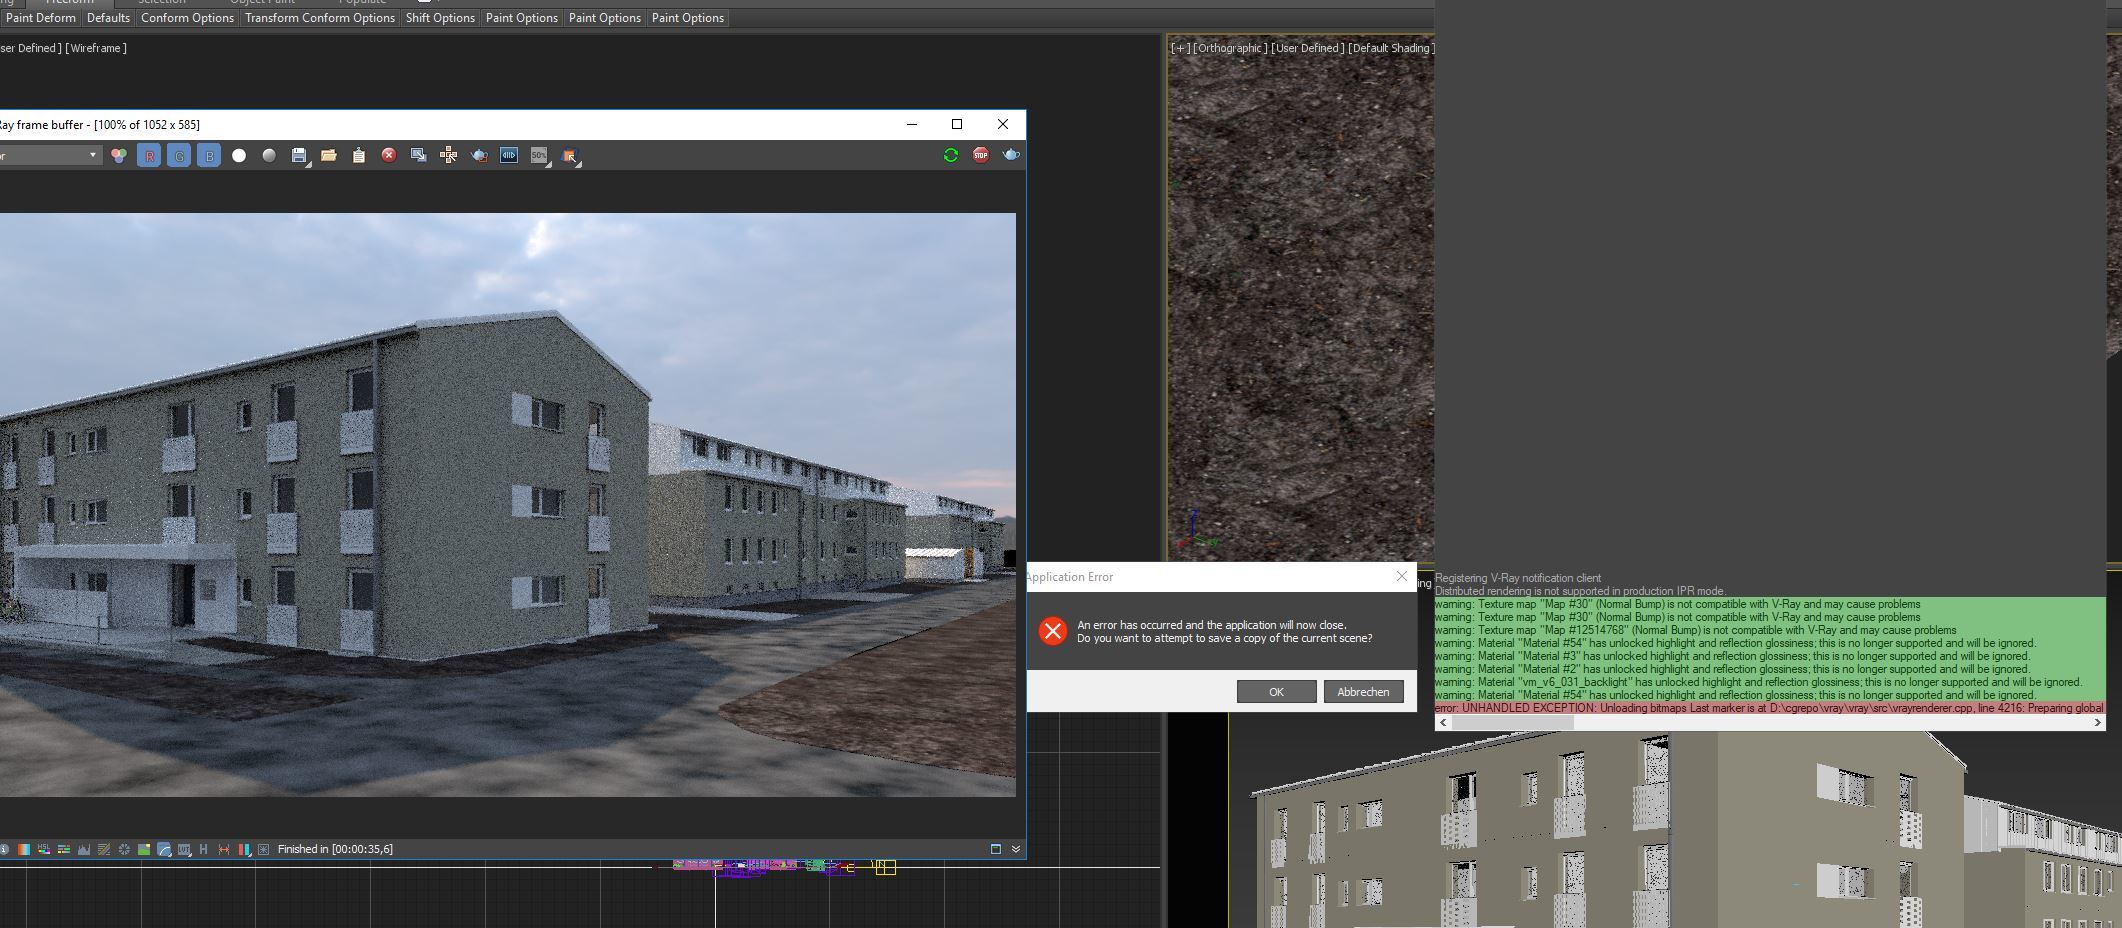The height and width of the screenshot is (928, 2122).
Task: Open Wireframe shading menu in left viewport
Action: 96,48
